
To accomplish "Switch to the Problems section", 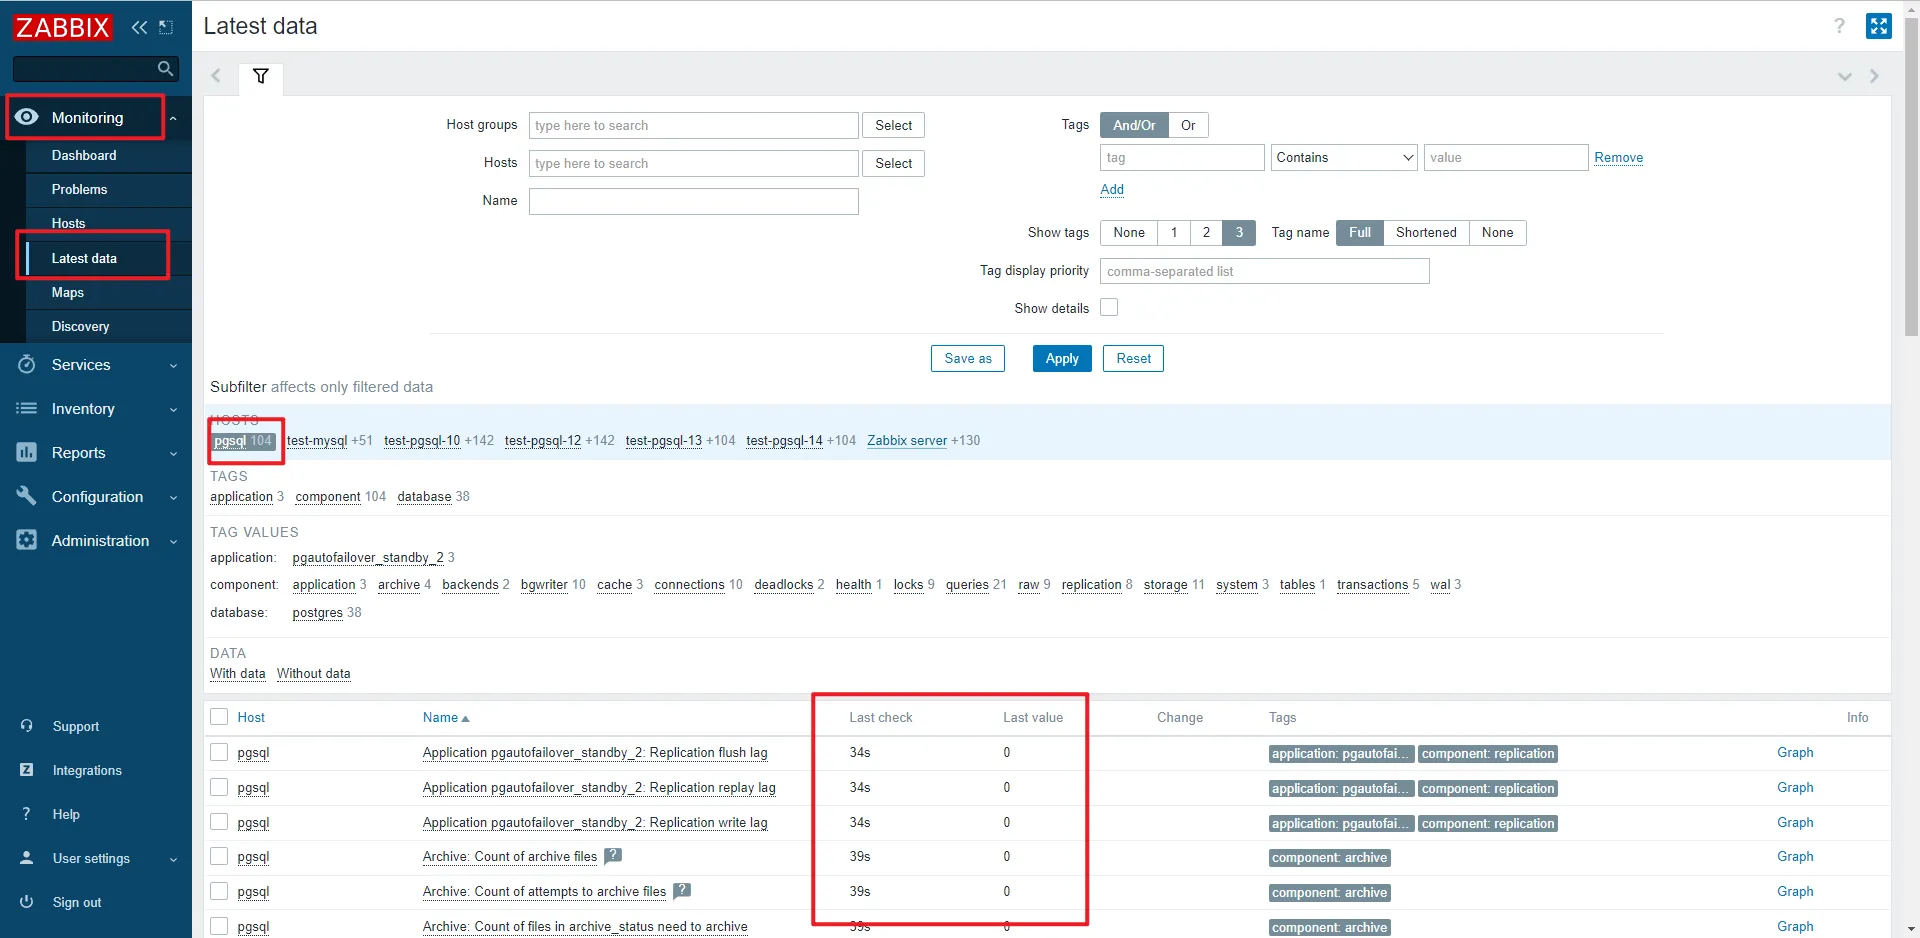I will [79, 189].
